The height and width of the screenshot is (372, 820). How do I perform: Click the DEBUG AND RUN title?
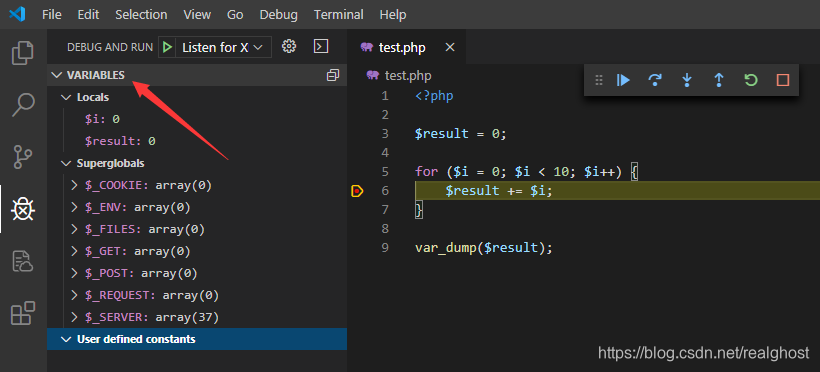tap(110, 48)
